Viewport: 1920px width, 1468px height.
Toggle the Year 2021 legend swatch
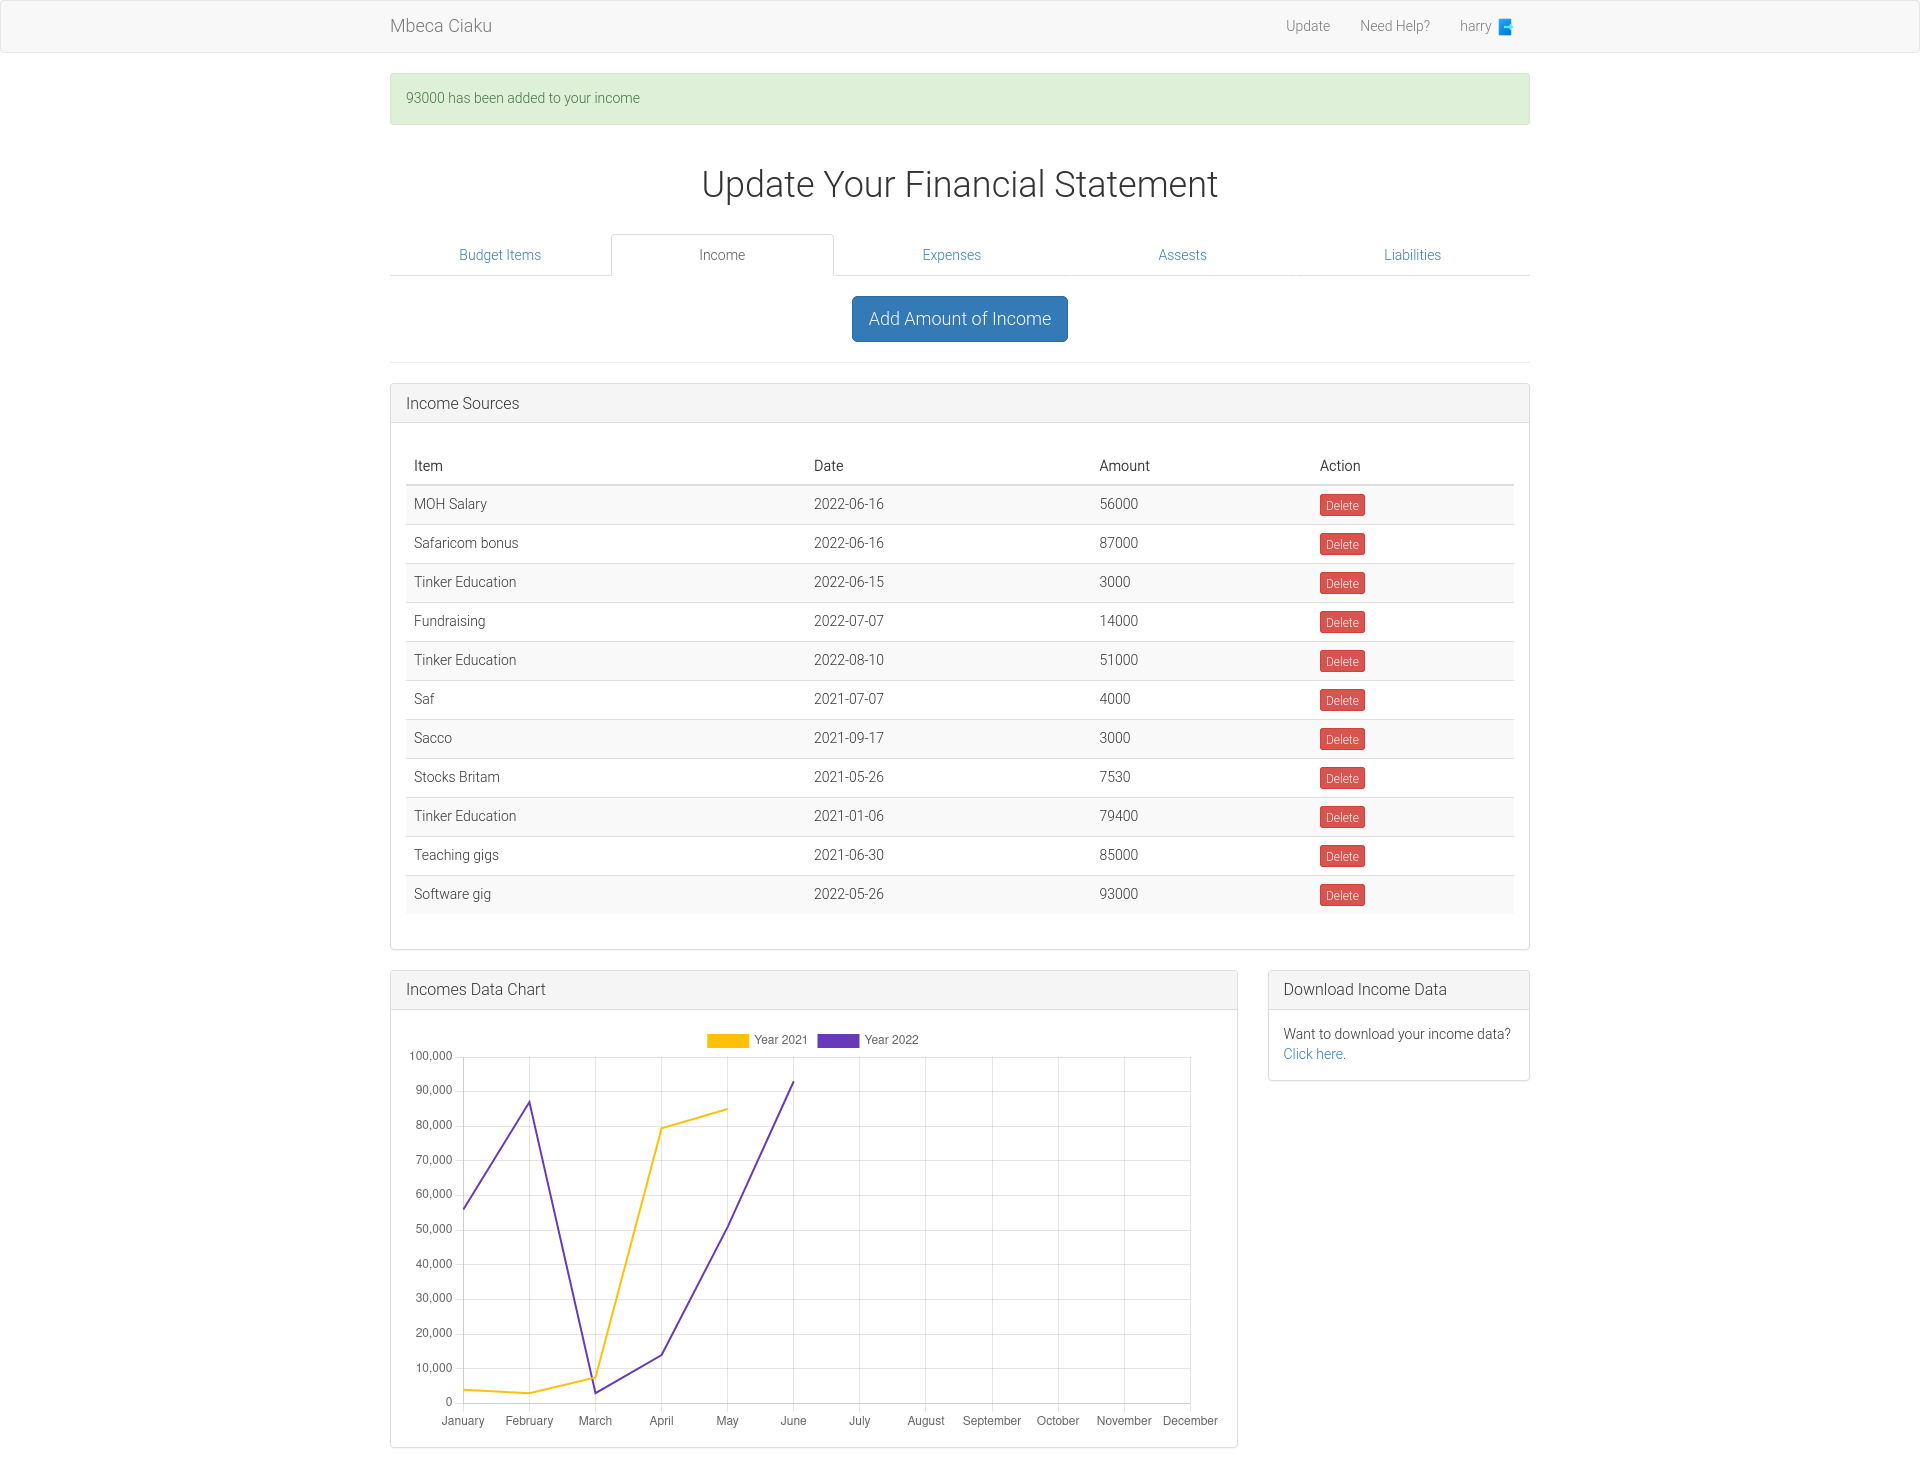[727, 1040]
